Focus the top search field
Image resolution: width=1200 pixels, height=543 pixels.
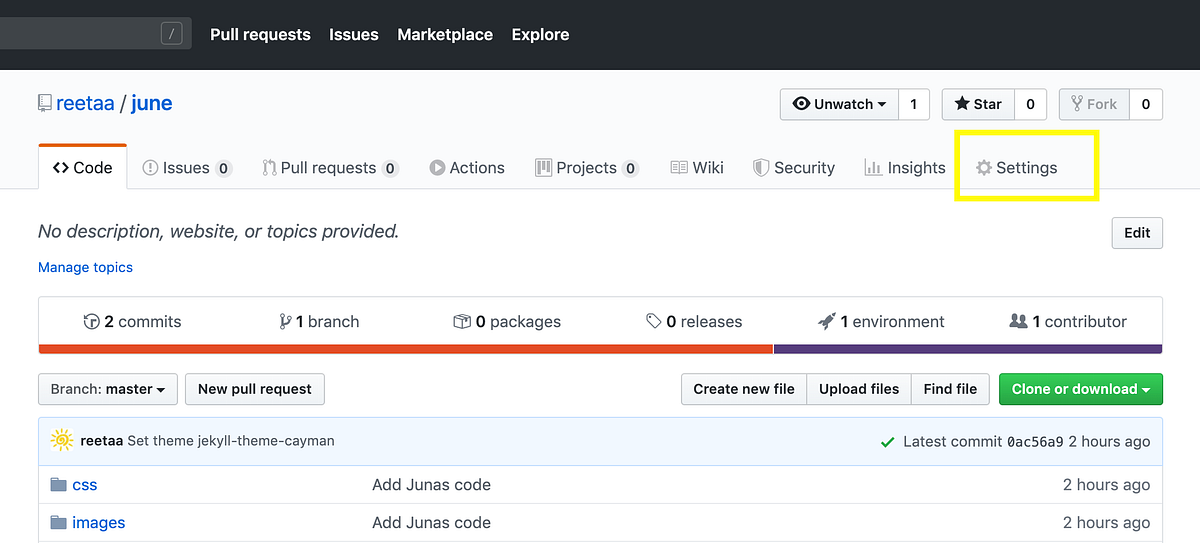(80, 34)
